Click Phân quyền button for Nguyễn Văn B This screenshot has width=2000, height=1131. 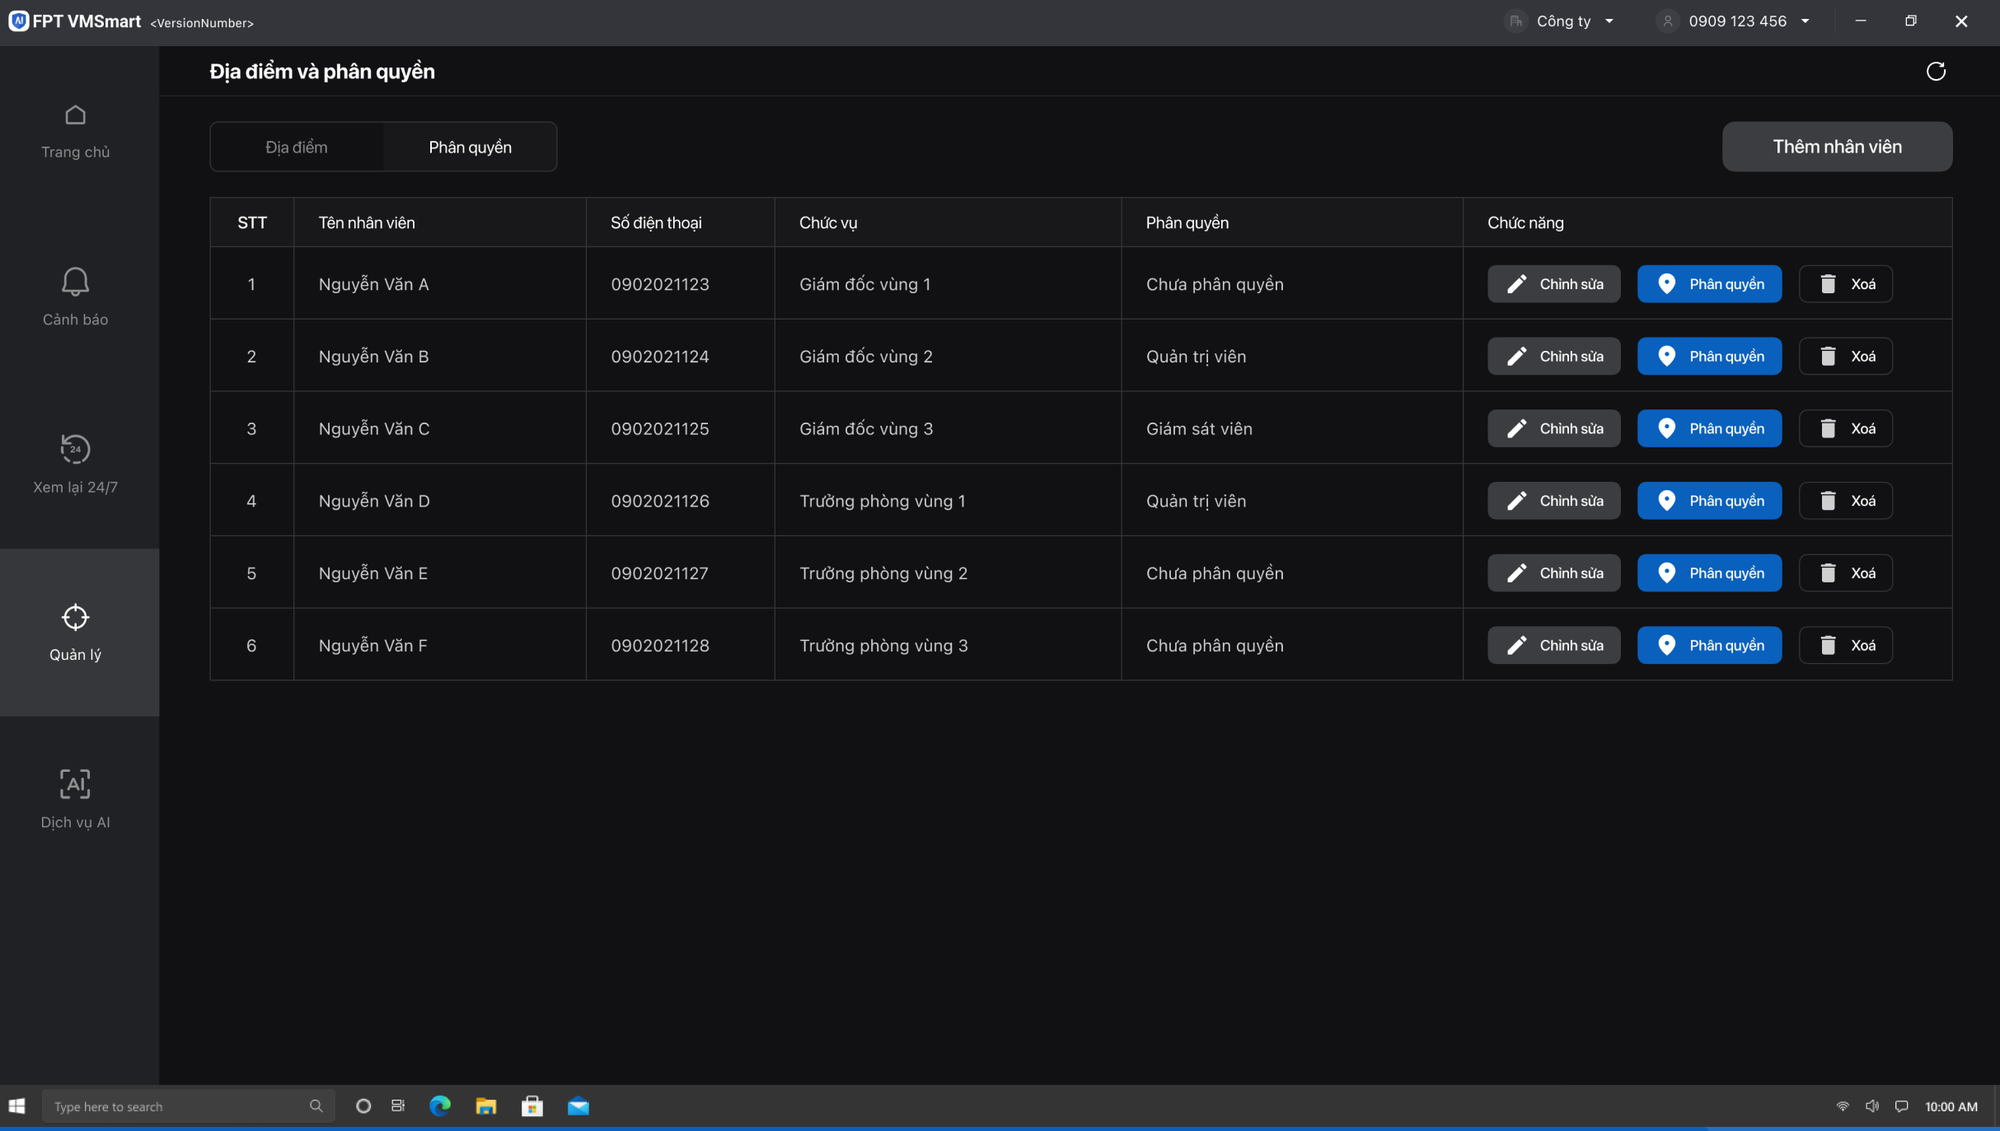(x=1709, y=356)
